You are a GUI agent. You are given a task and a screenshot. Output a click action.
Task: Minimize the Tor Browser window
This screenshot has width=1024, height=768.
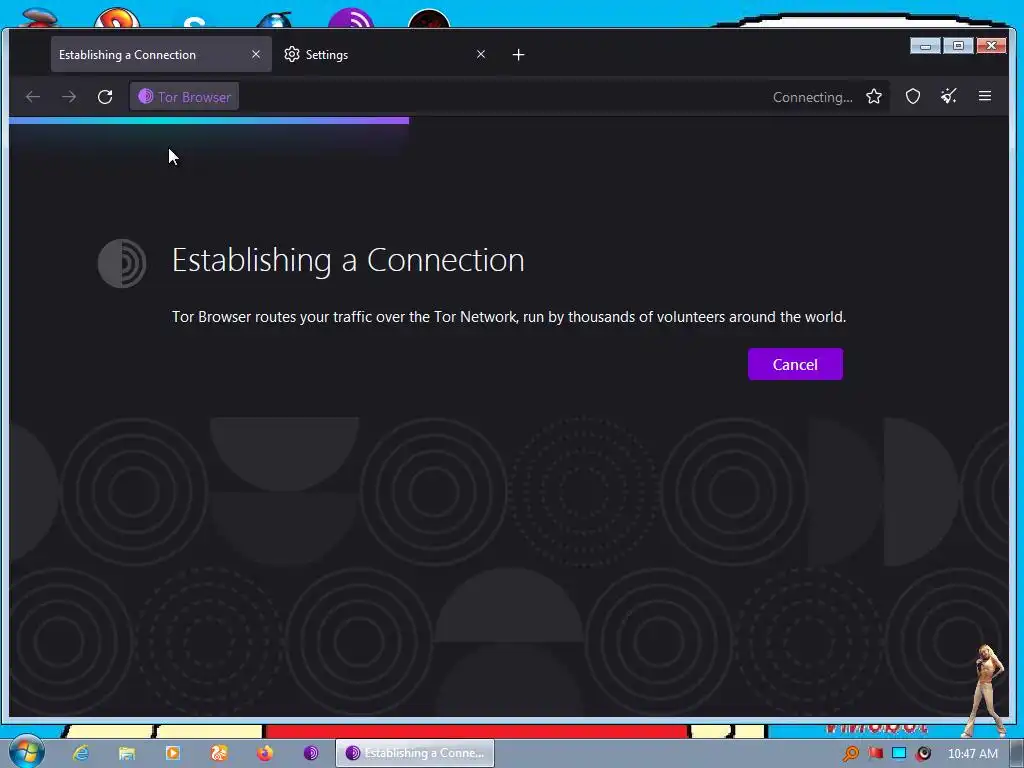pyautogui.click(x=925, y=46)
